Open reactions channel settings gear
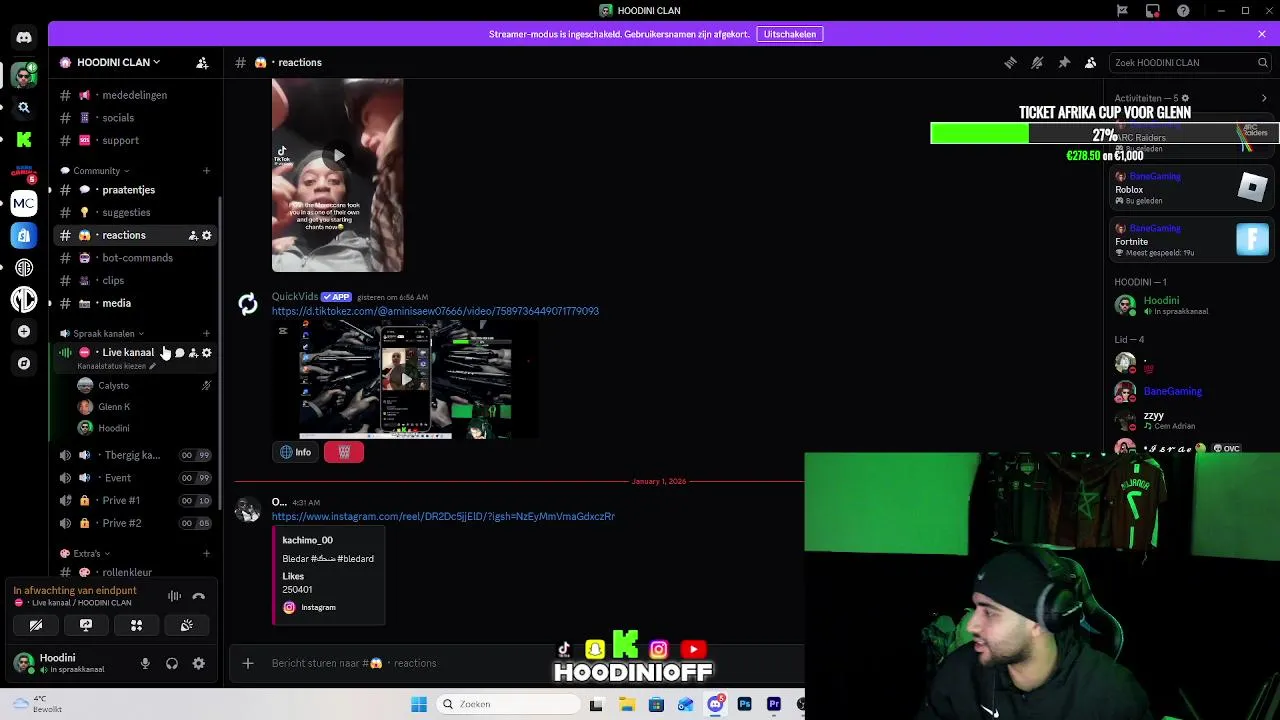The width and height of the screenshot is (1280, 720). point(207,235)
